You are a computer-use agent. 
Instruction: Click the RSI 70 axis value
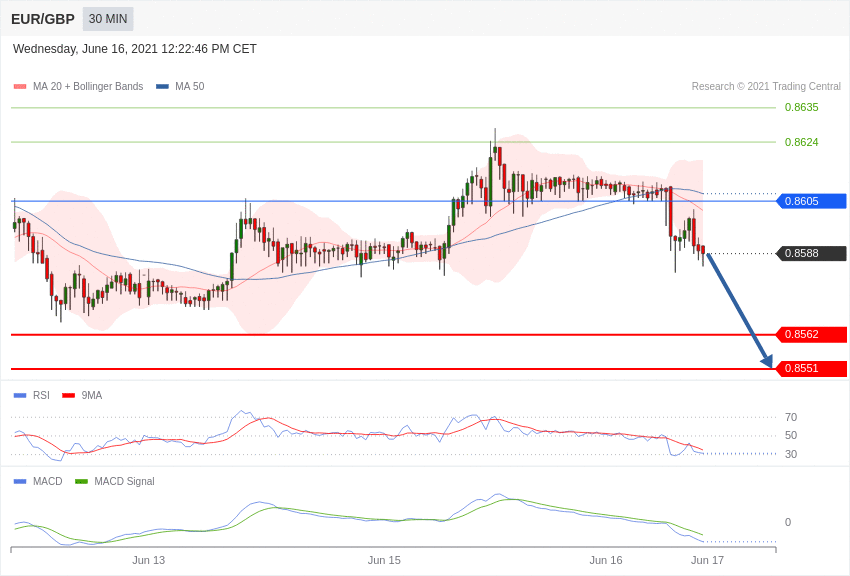(x=791, y=417)
